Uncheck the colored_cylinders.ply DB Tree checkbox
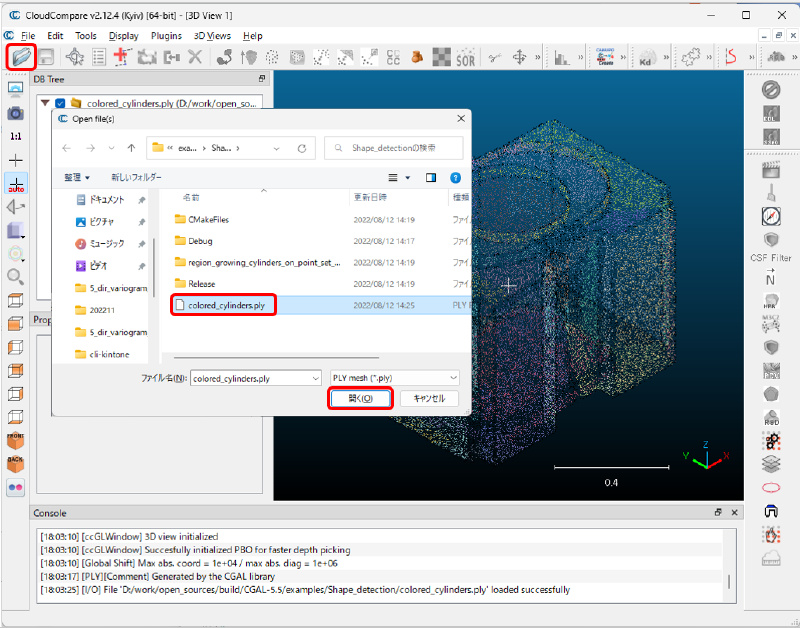This screenshot has height=628, width=800. (61, 103)
